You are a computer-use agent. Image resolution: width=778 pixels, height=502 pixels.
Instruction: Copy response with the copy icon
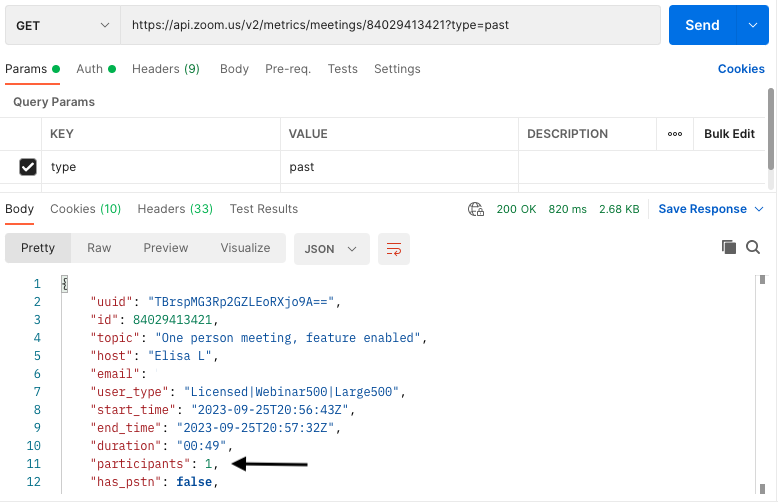point(728,247)
